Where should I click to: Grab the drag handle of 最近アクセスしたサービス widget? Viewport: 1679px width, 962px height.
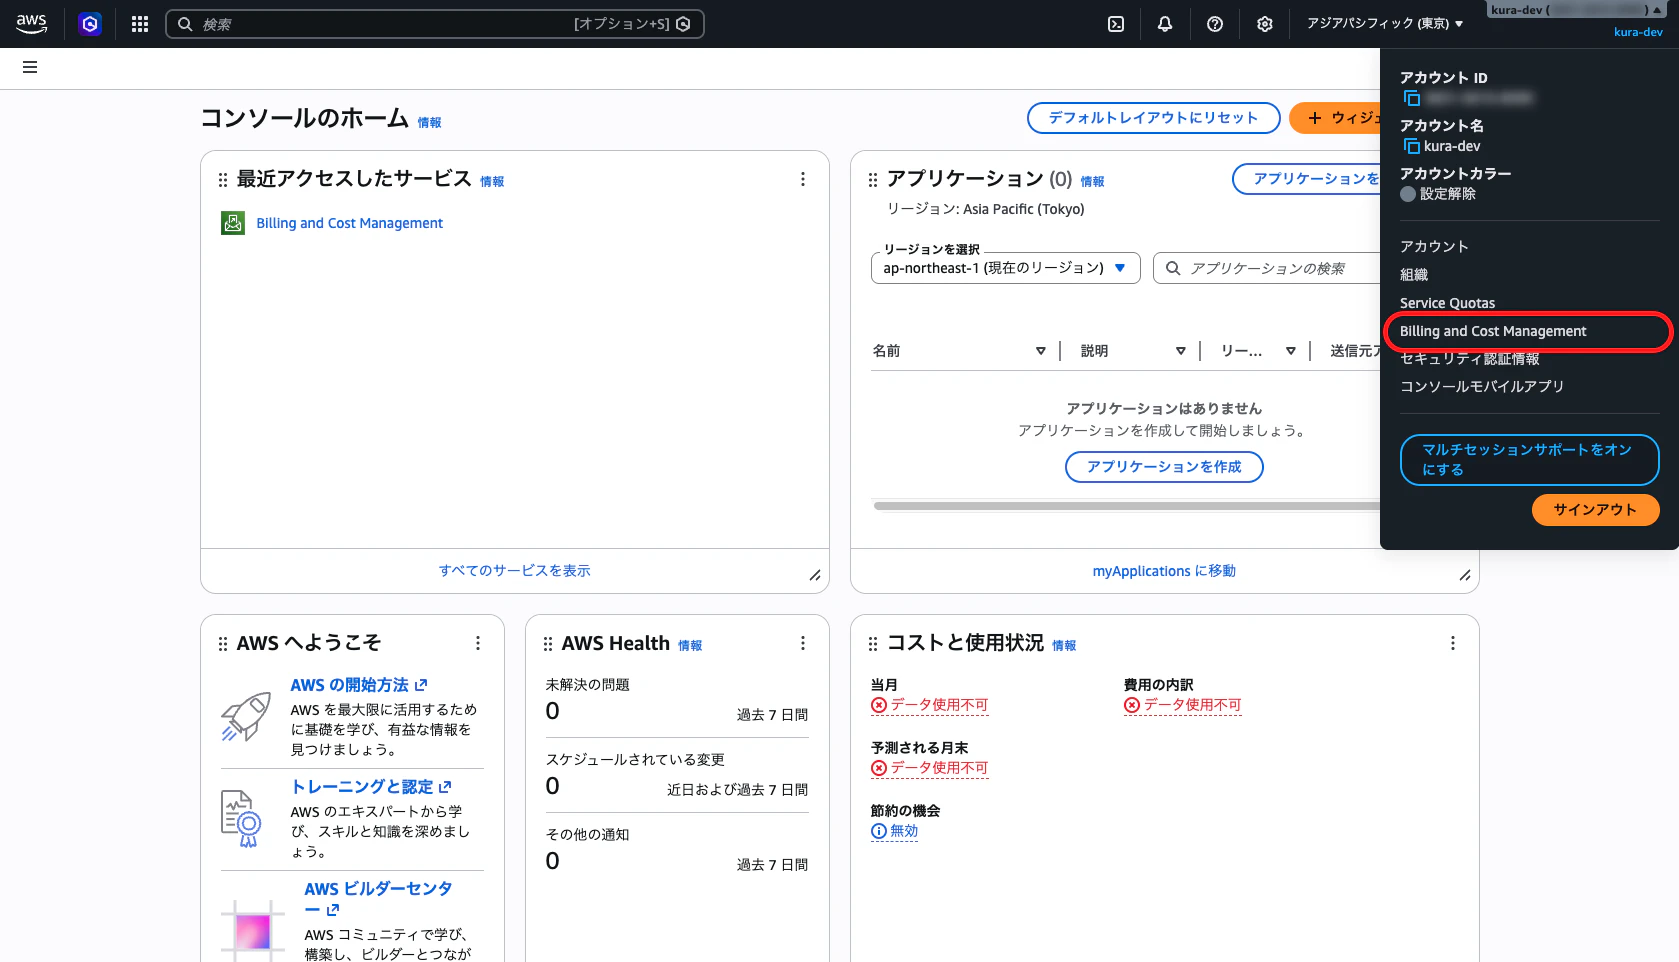click(223, 180)
